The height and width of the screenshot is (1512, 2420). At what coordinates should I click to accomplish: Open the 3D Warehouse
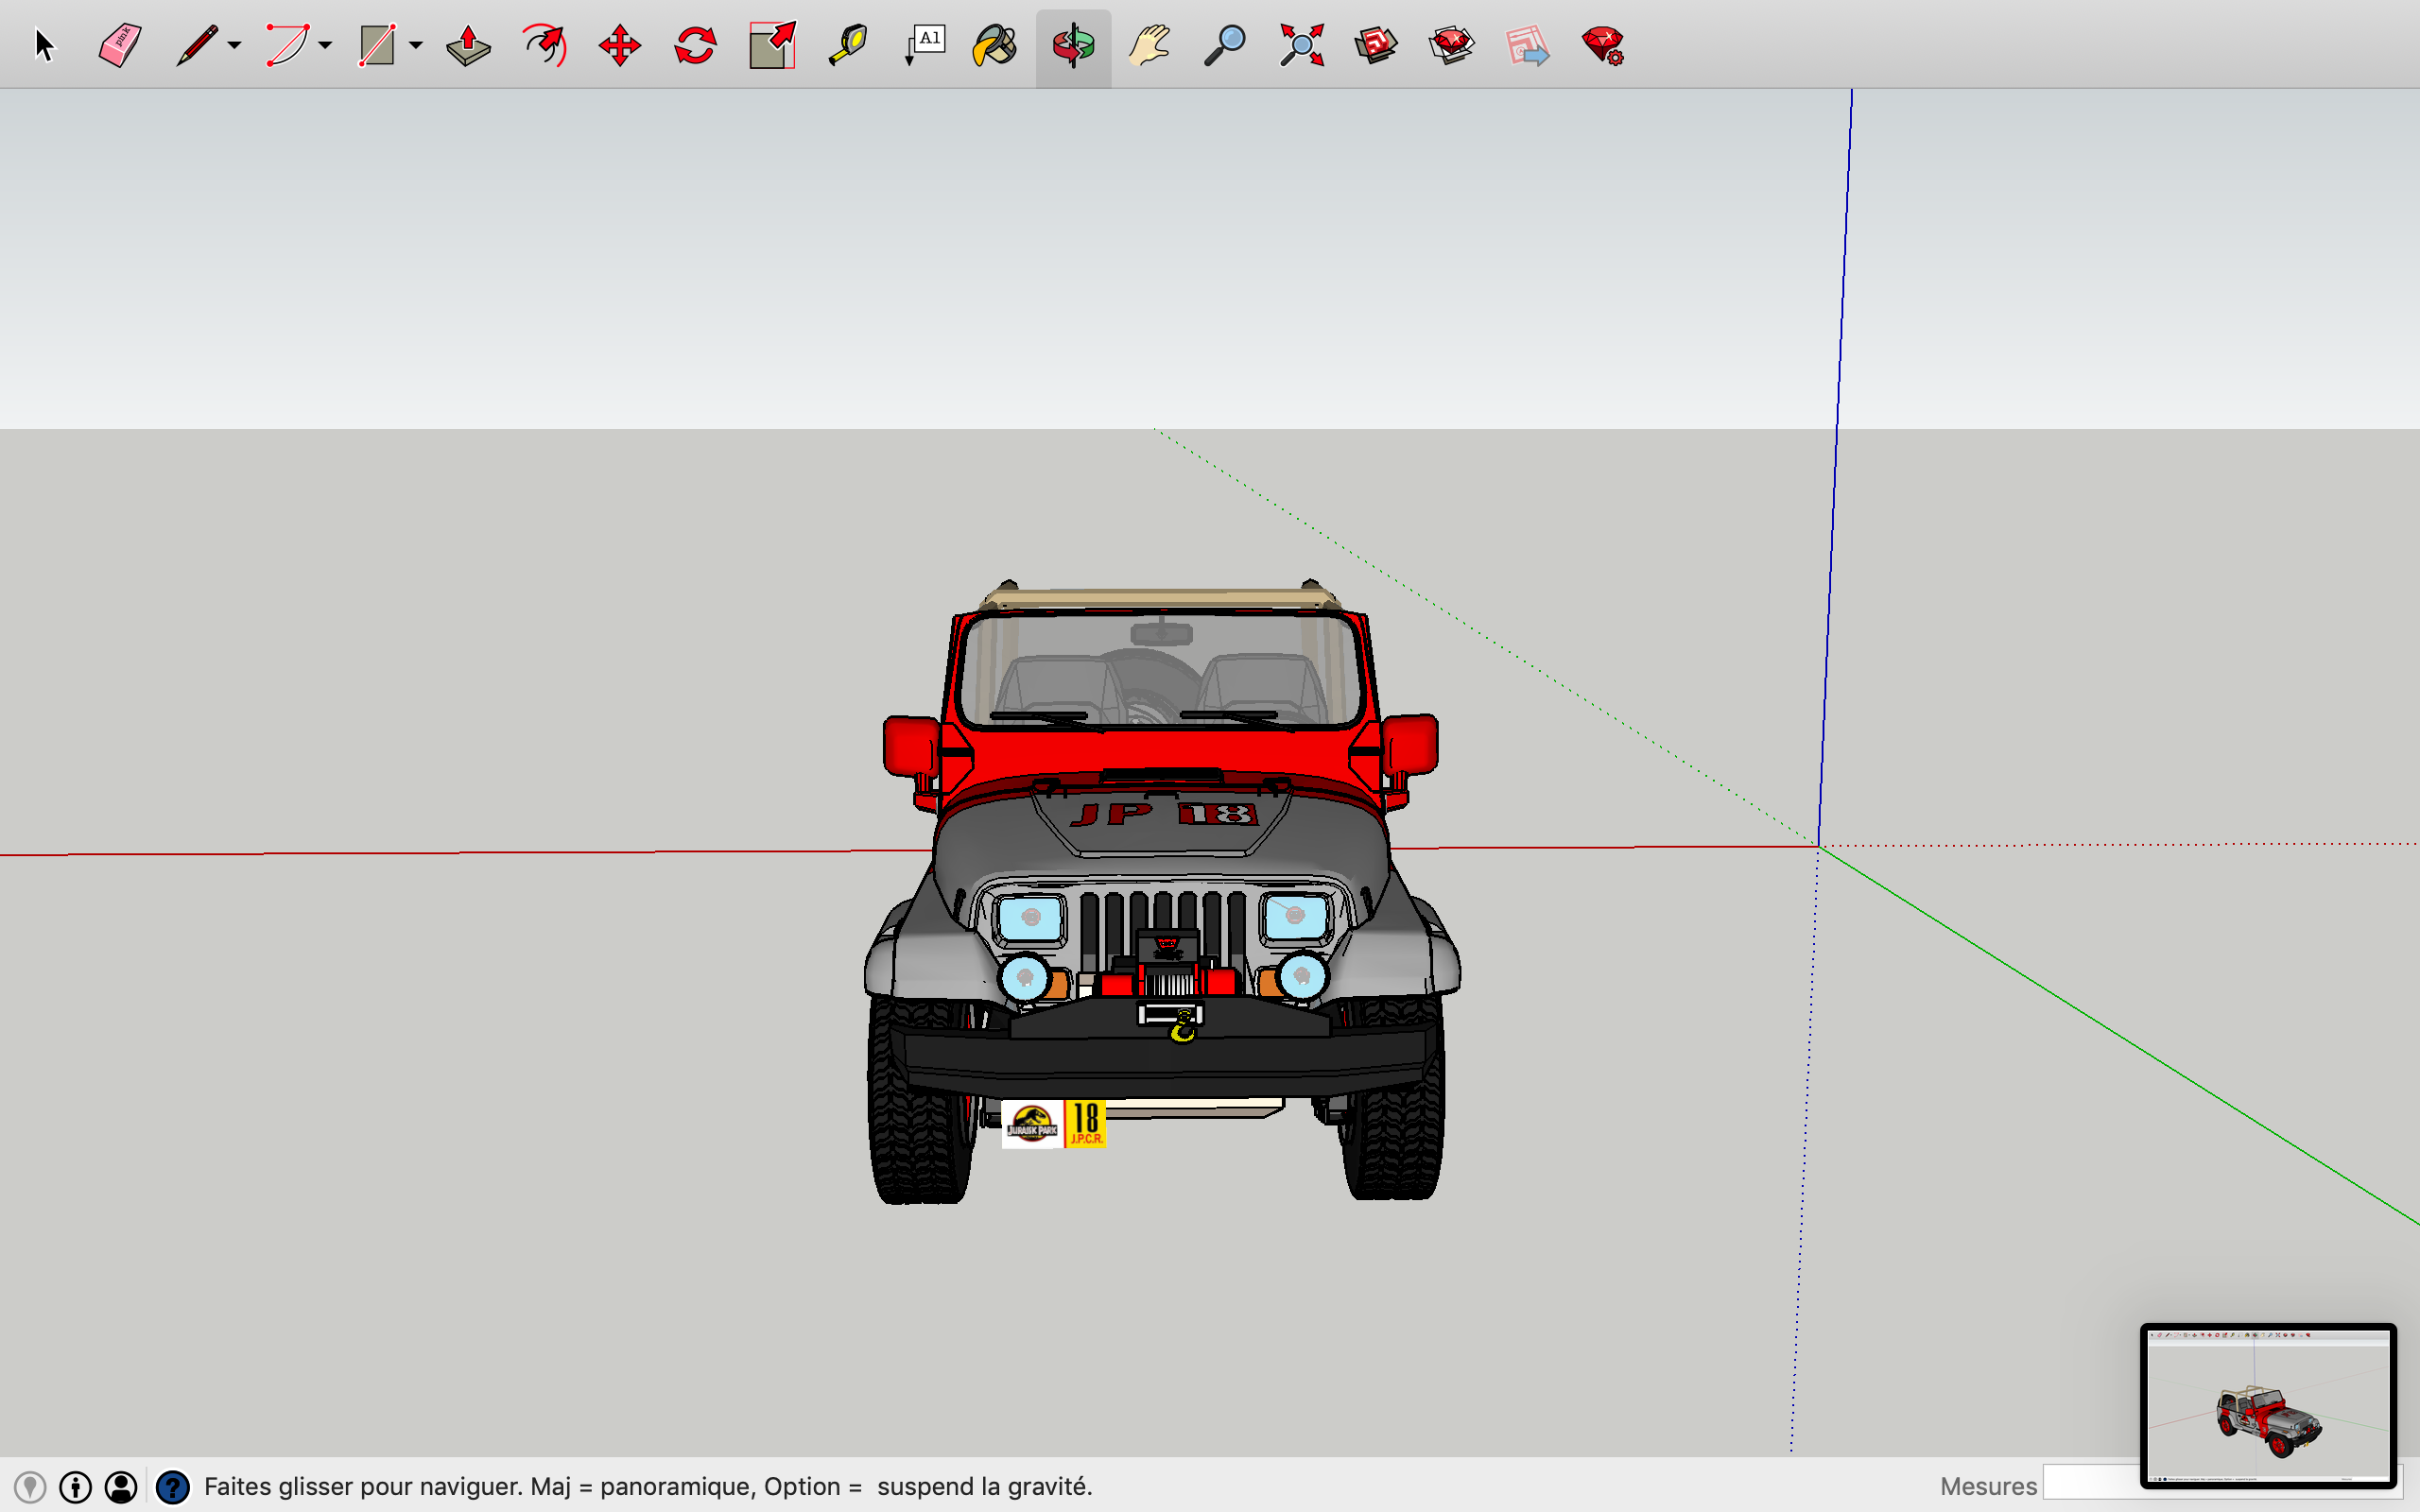tap(1376, 46)
